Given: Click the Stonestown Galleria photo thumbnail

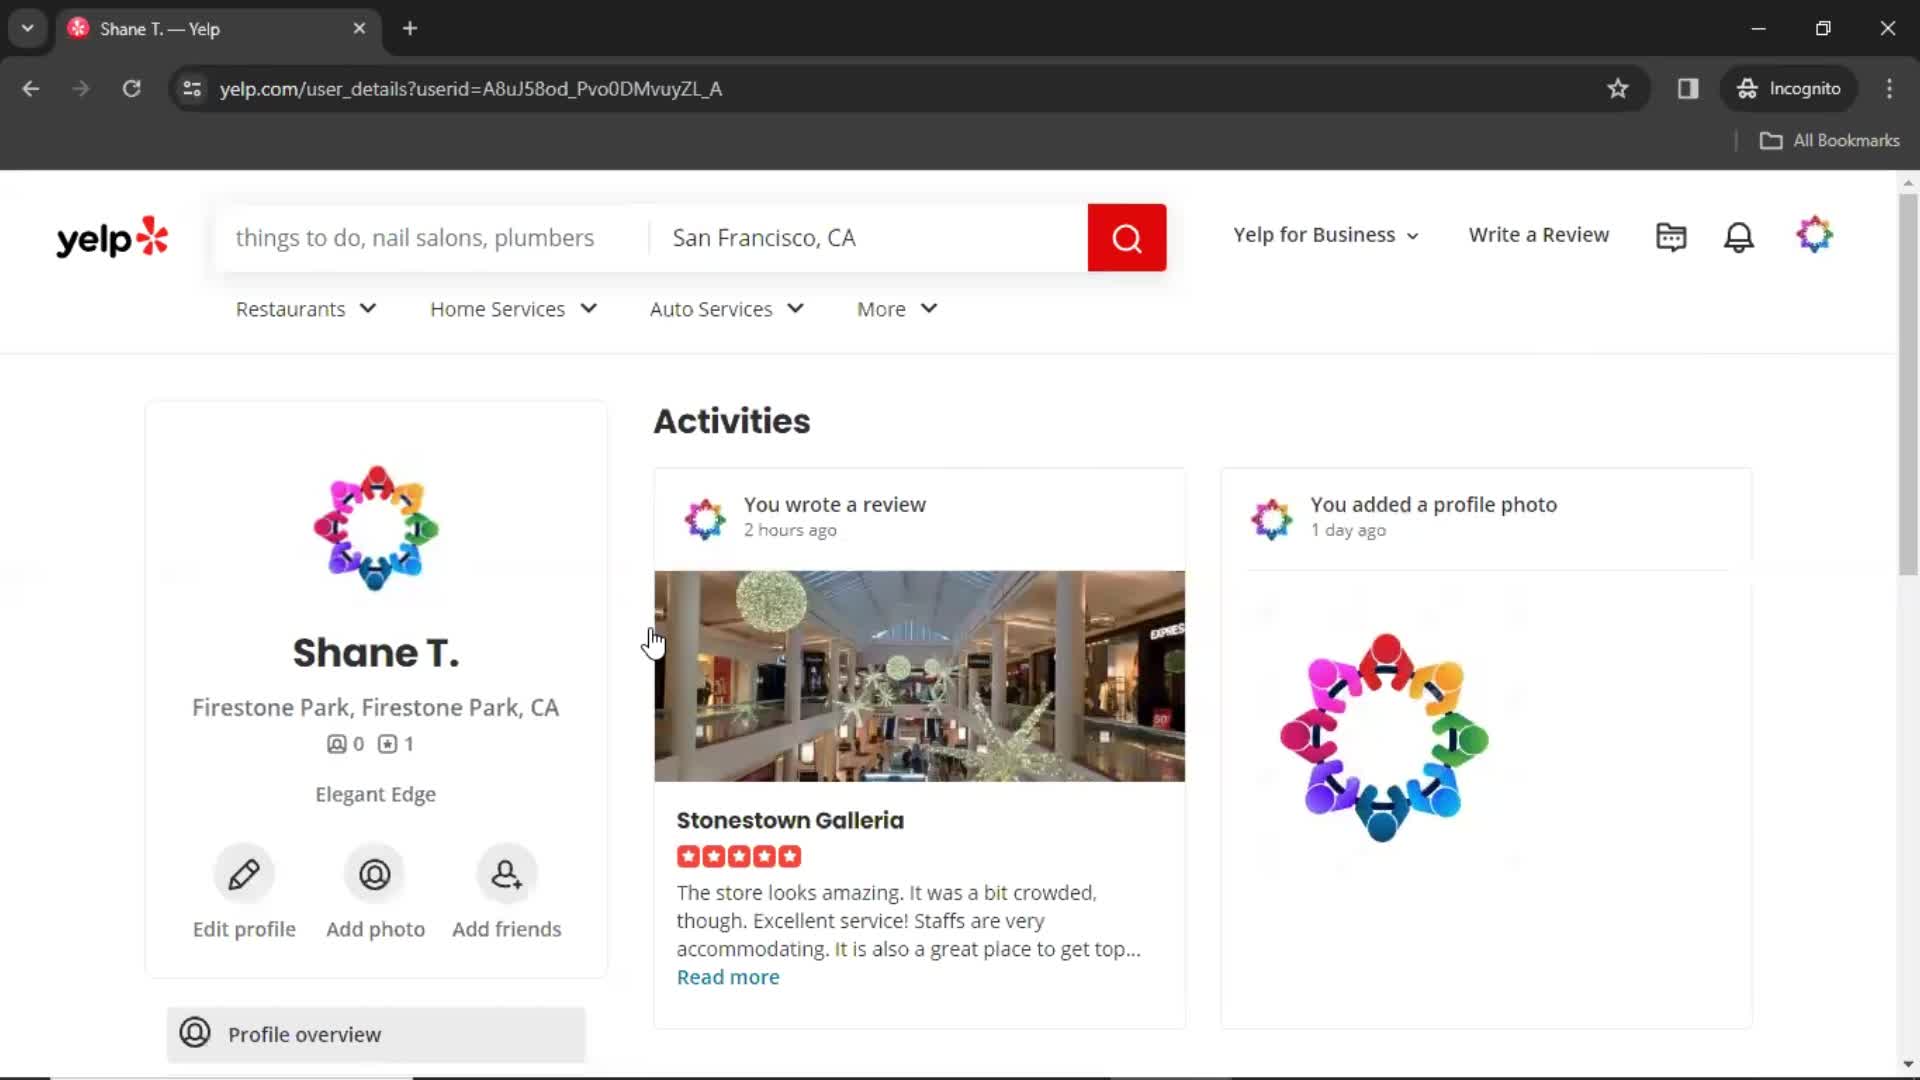Looking at the screenshot, I should click(919, 675).
